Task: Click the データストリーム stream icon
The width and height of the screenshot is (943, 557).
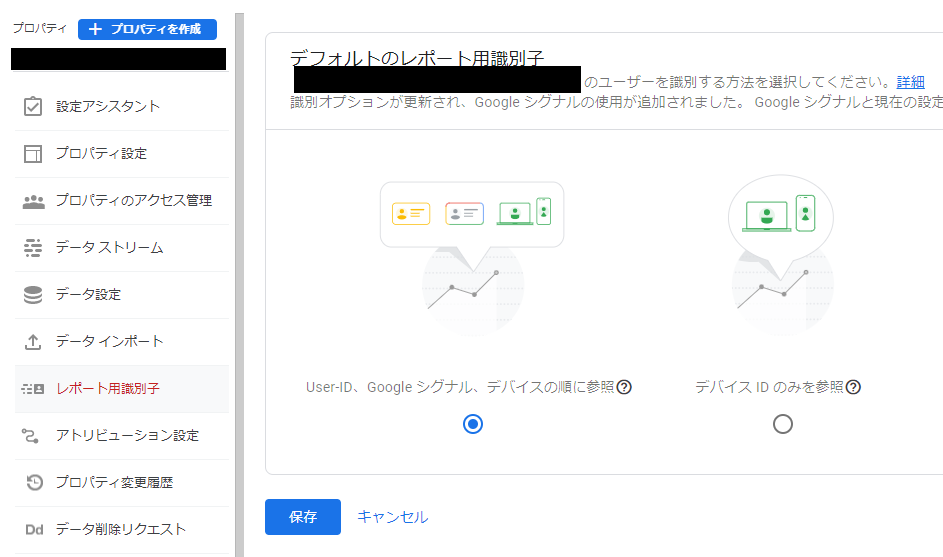Action: pyautogui.click(x=33, y=247)
